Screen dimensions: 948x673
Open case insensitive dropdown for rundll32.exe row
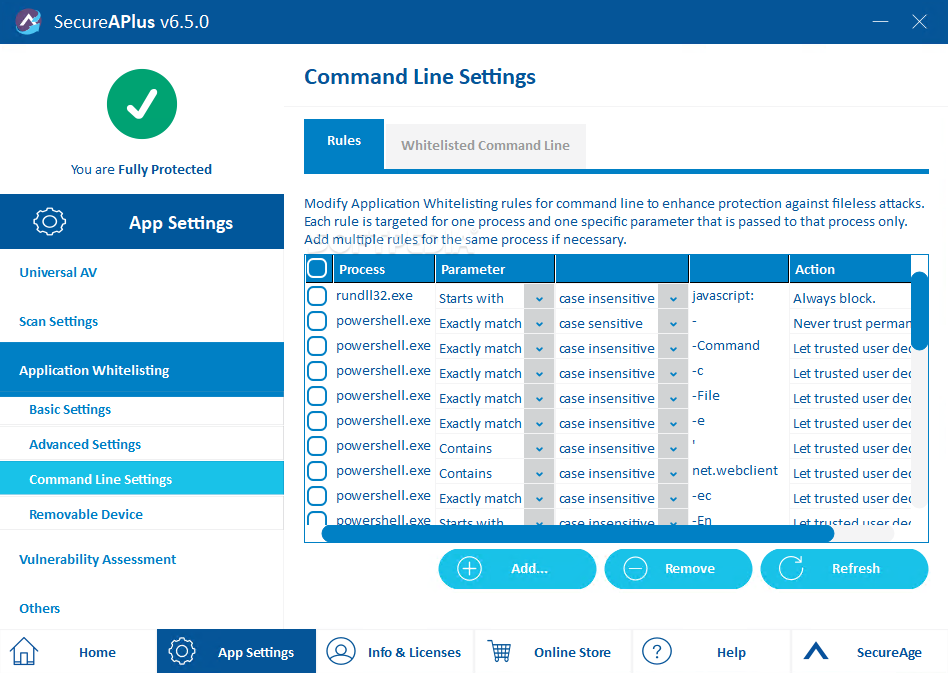[x=673, y=299]
